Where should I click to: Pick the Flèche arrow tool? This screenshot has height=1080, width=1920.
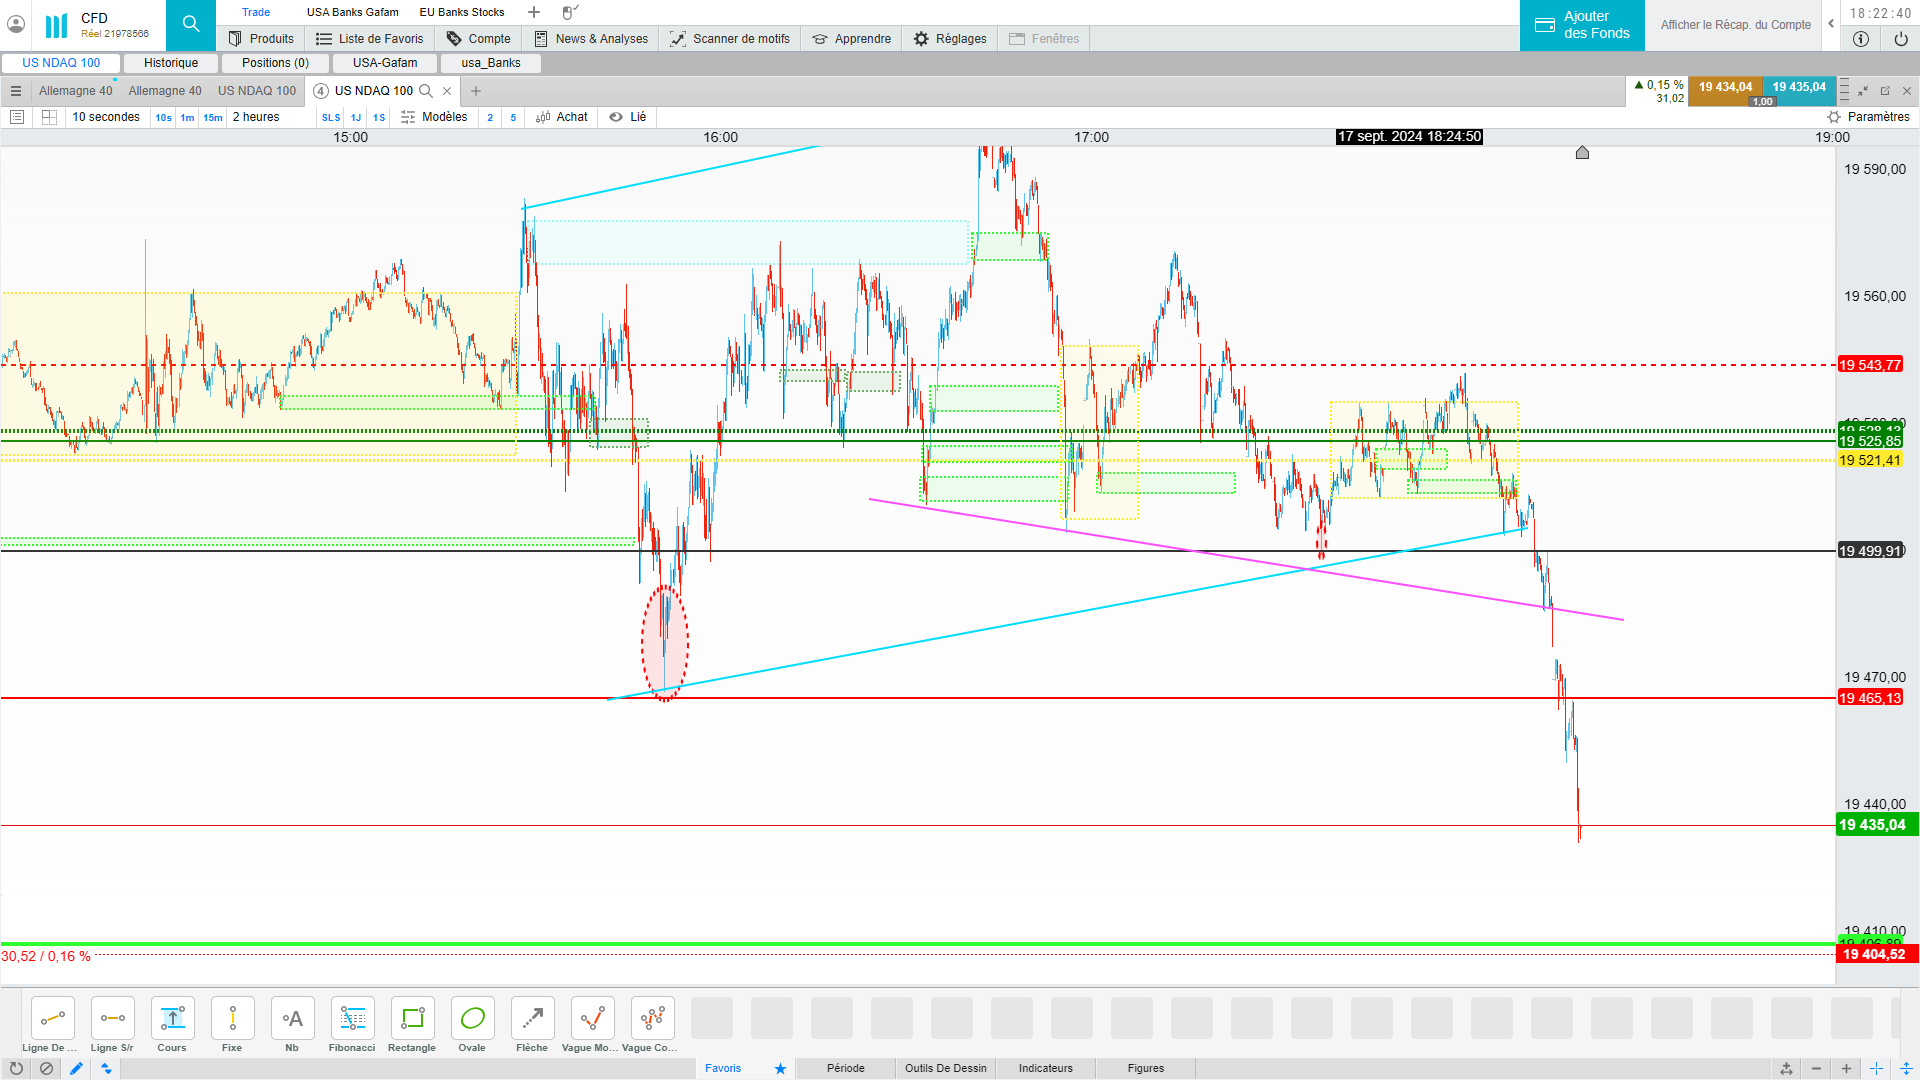532,1019
